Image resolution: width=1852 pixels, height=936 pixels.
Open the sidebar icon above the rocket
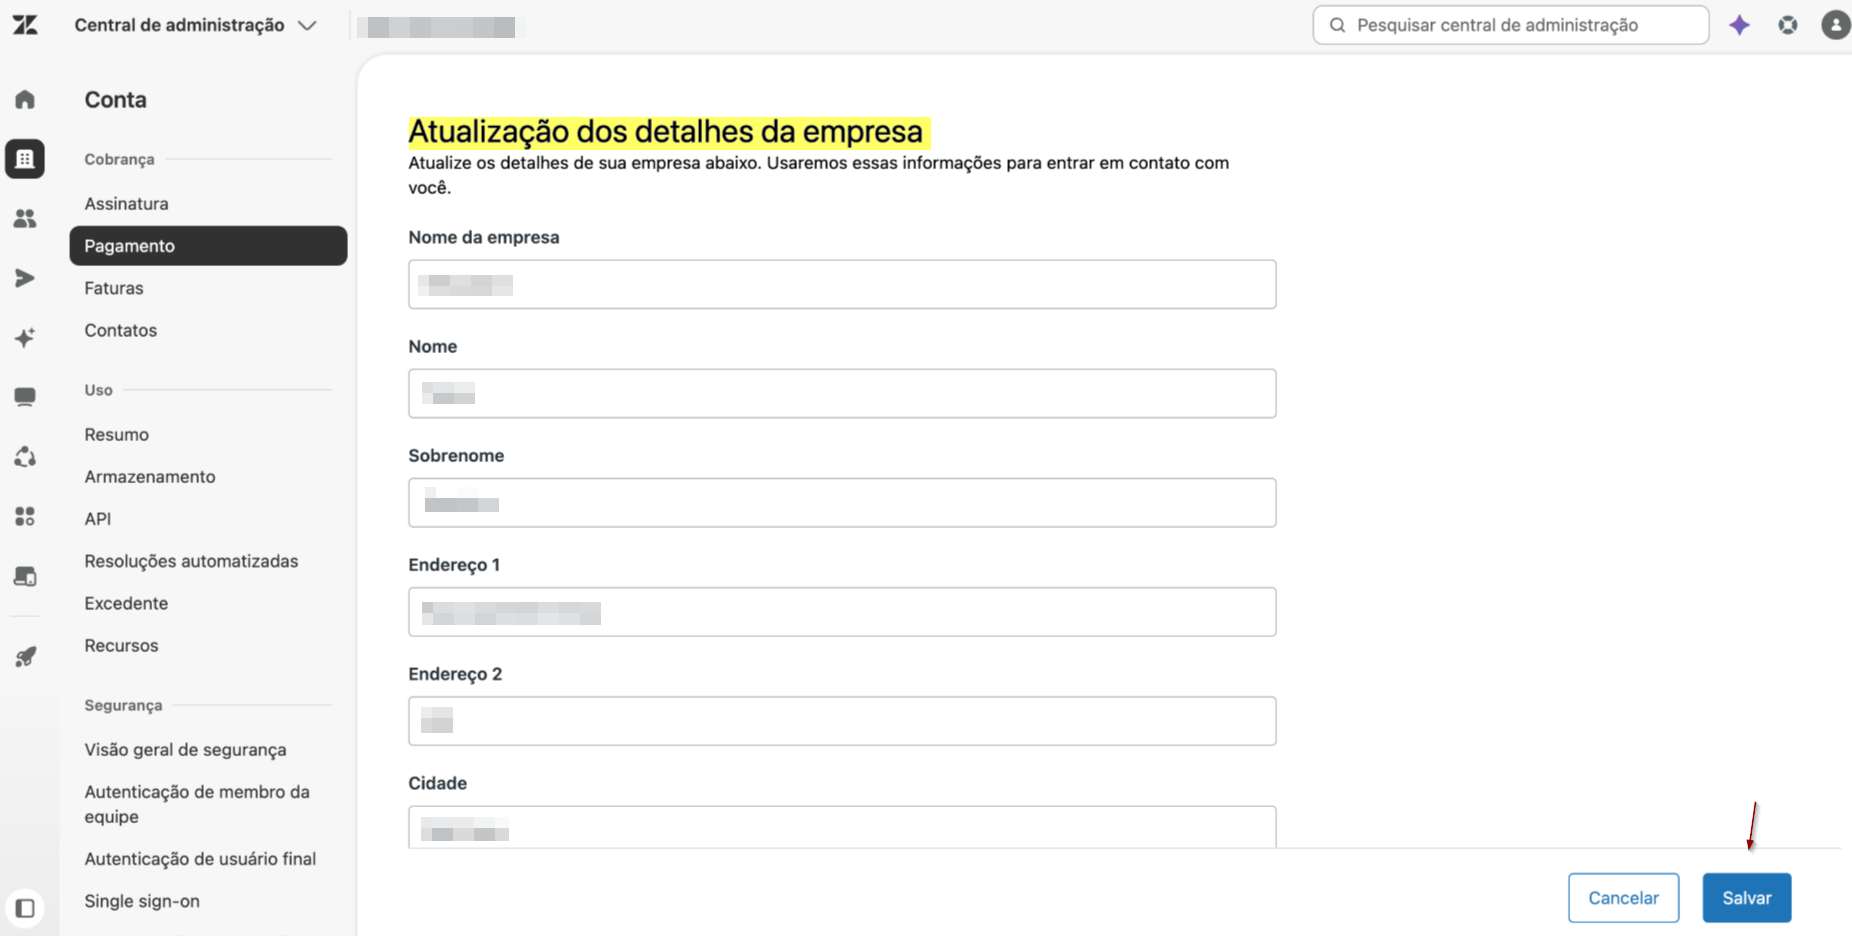(25, 576)
